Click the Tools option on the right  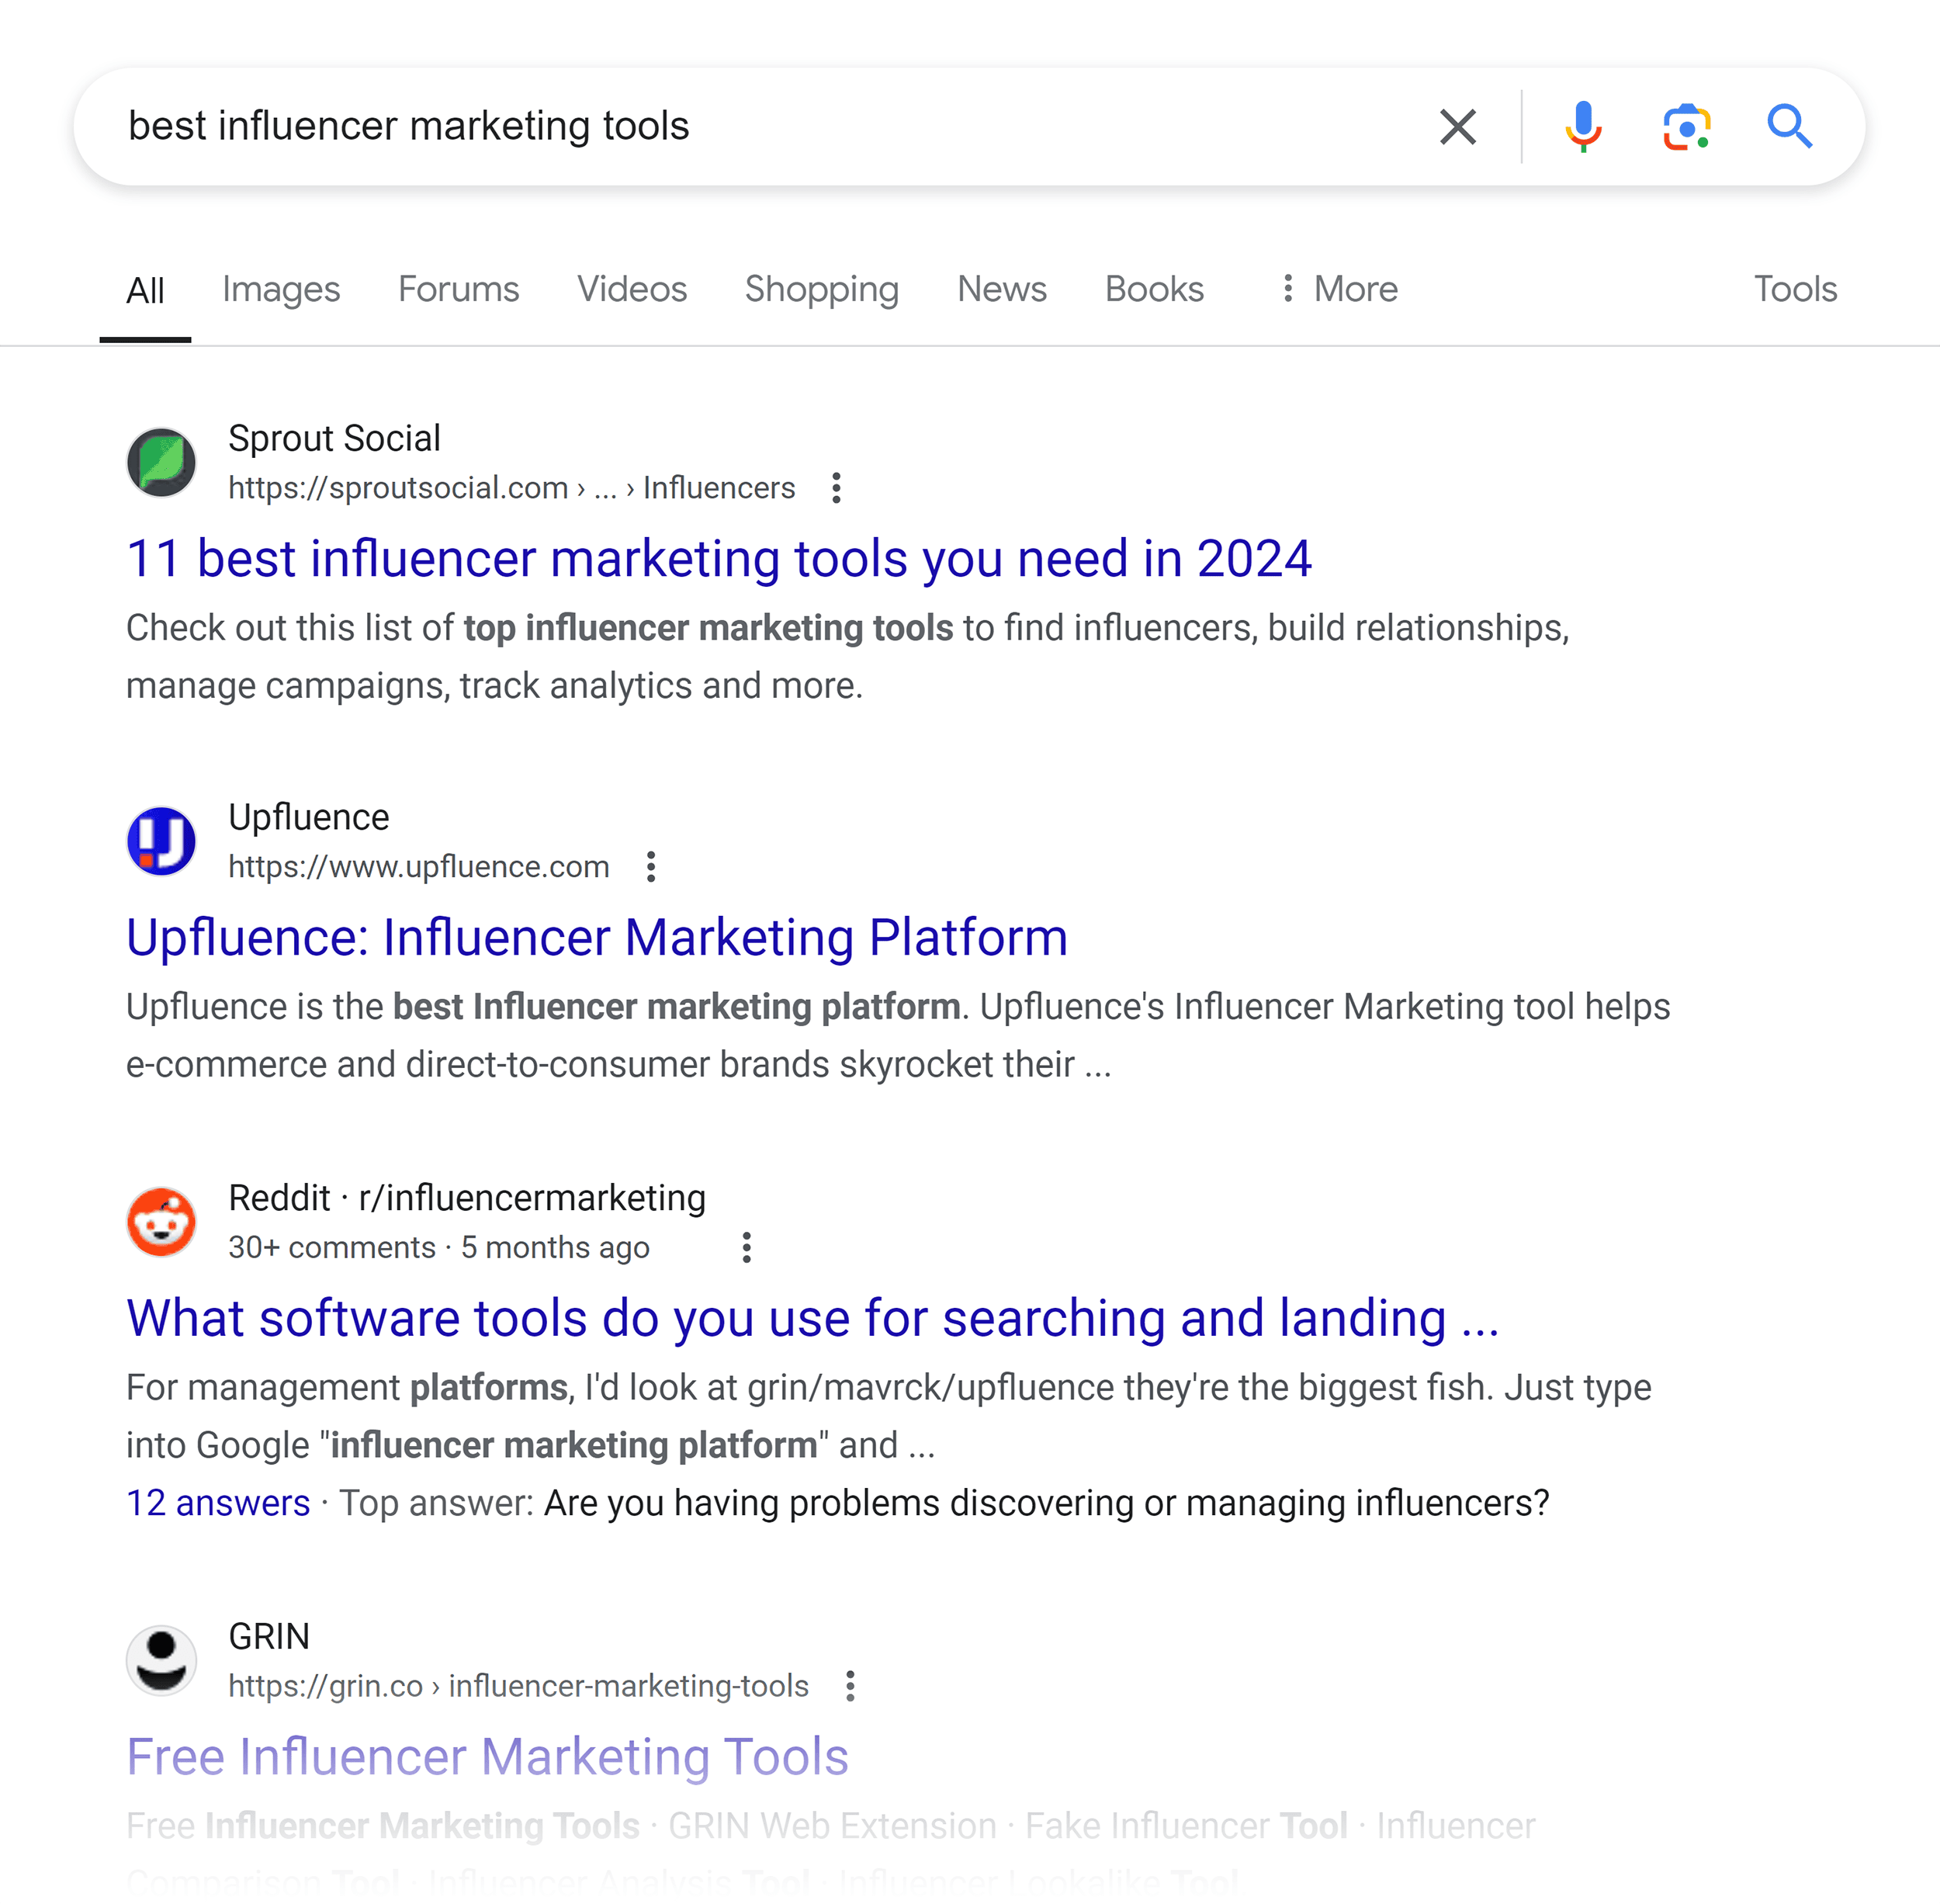click(1793, 290)
